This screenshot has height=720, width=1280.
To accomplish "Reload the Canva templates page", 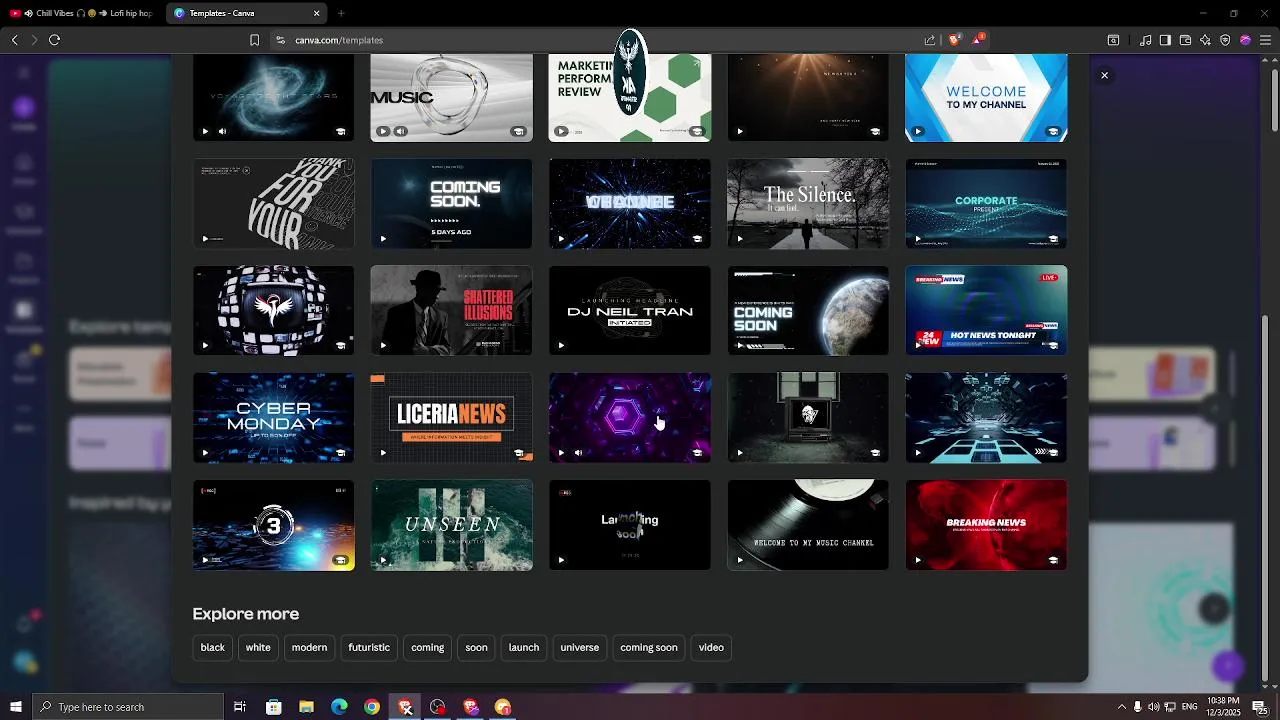I will point(54,40).
